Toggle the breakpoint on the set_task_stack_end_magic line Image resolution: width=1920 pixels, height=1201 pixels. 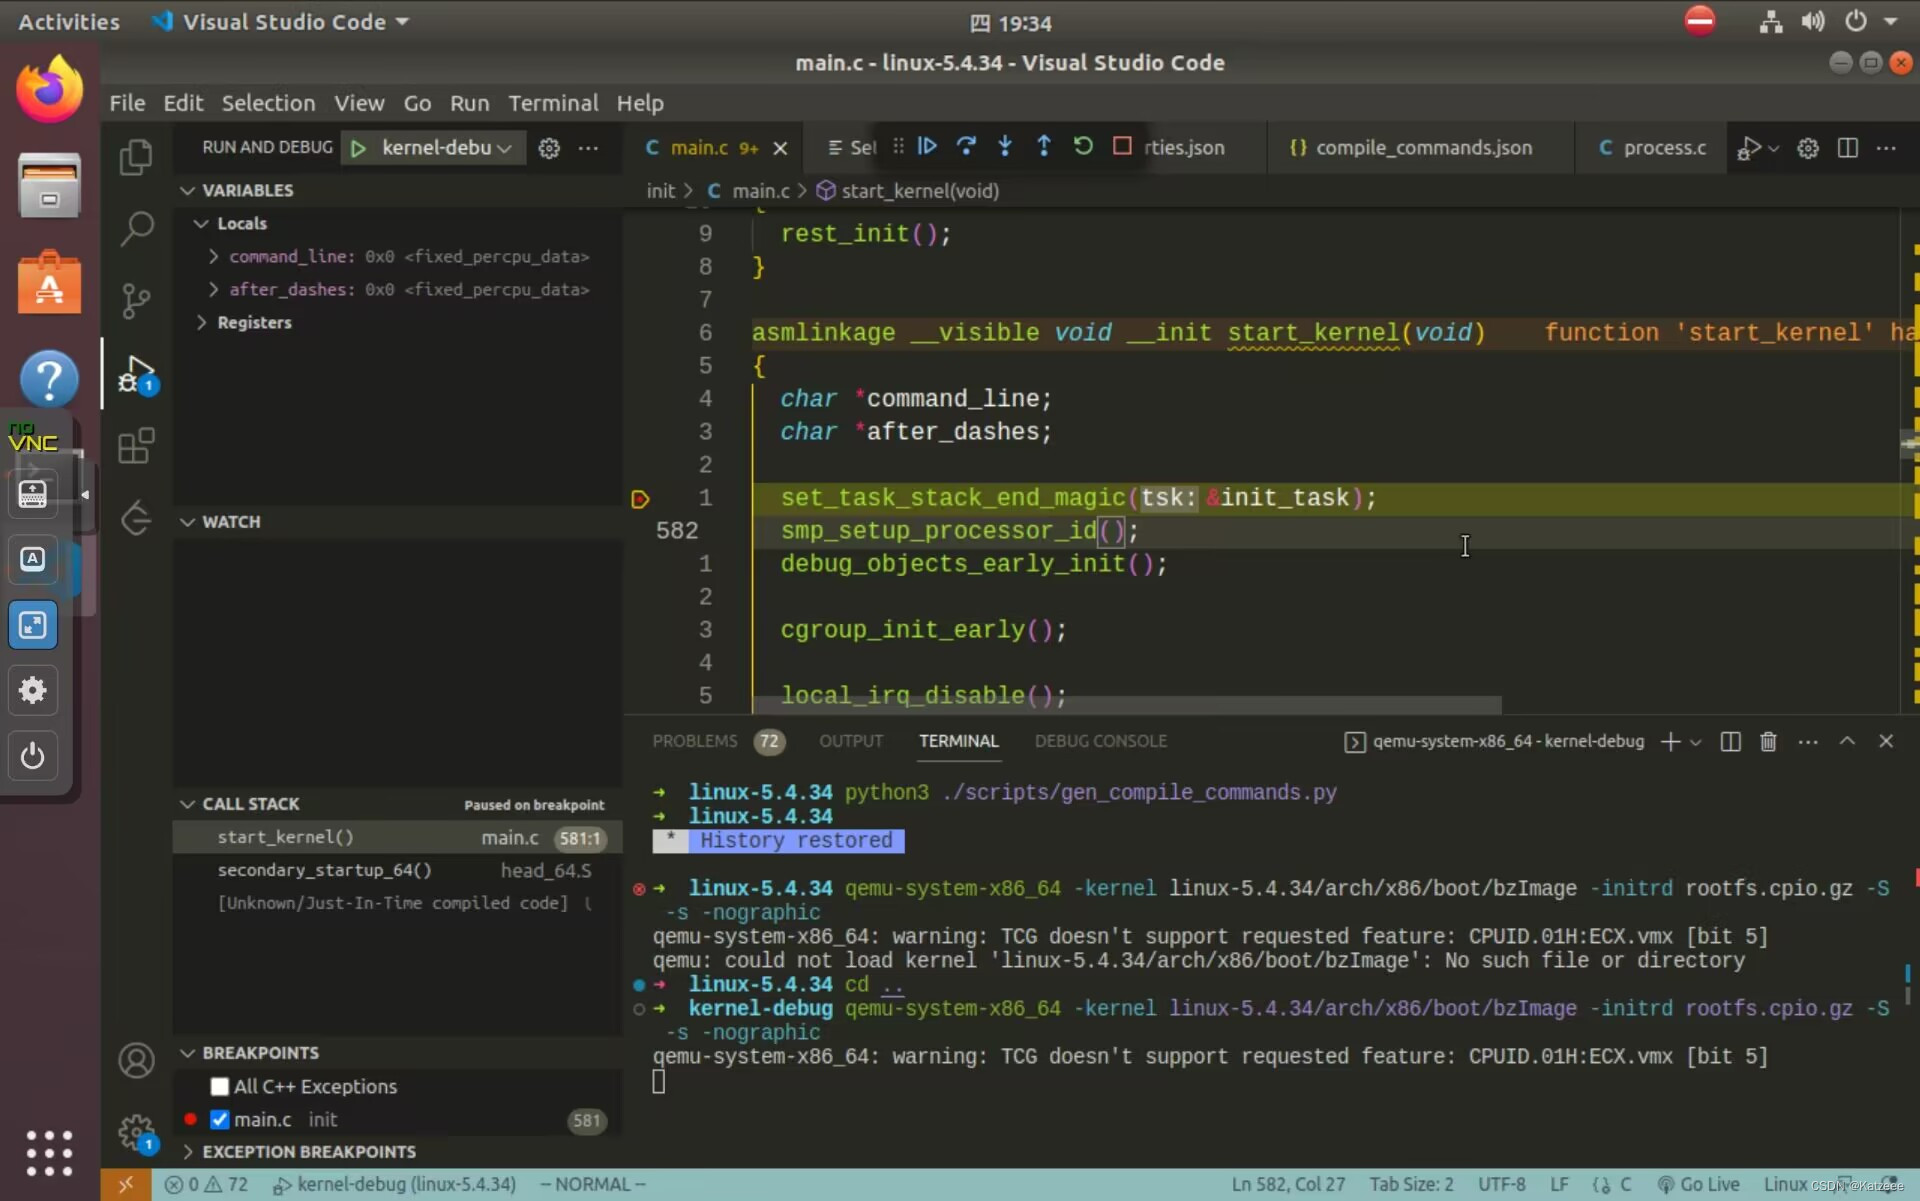coord(640,498)
